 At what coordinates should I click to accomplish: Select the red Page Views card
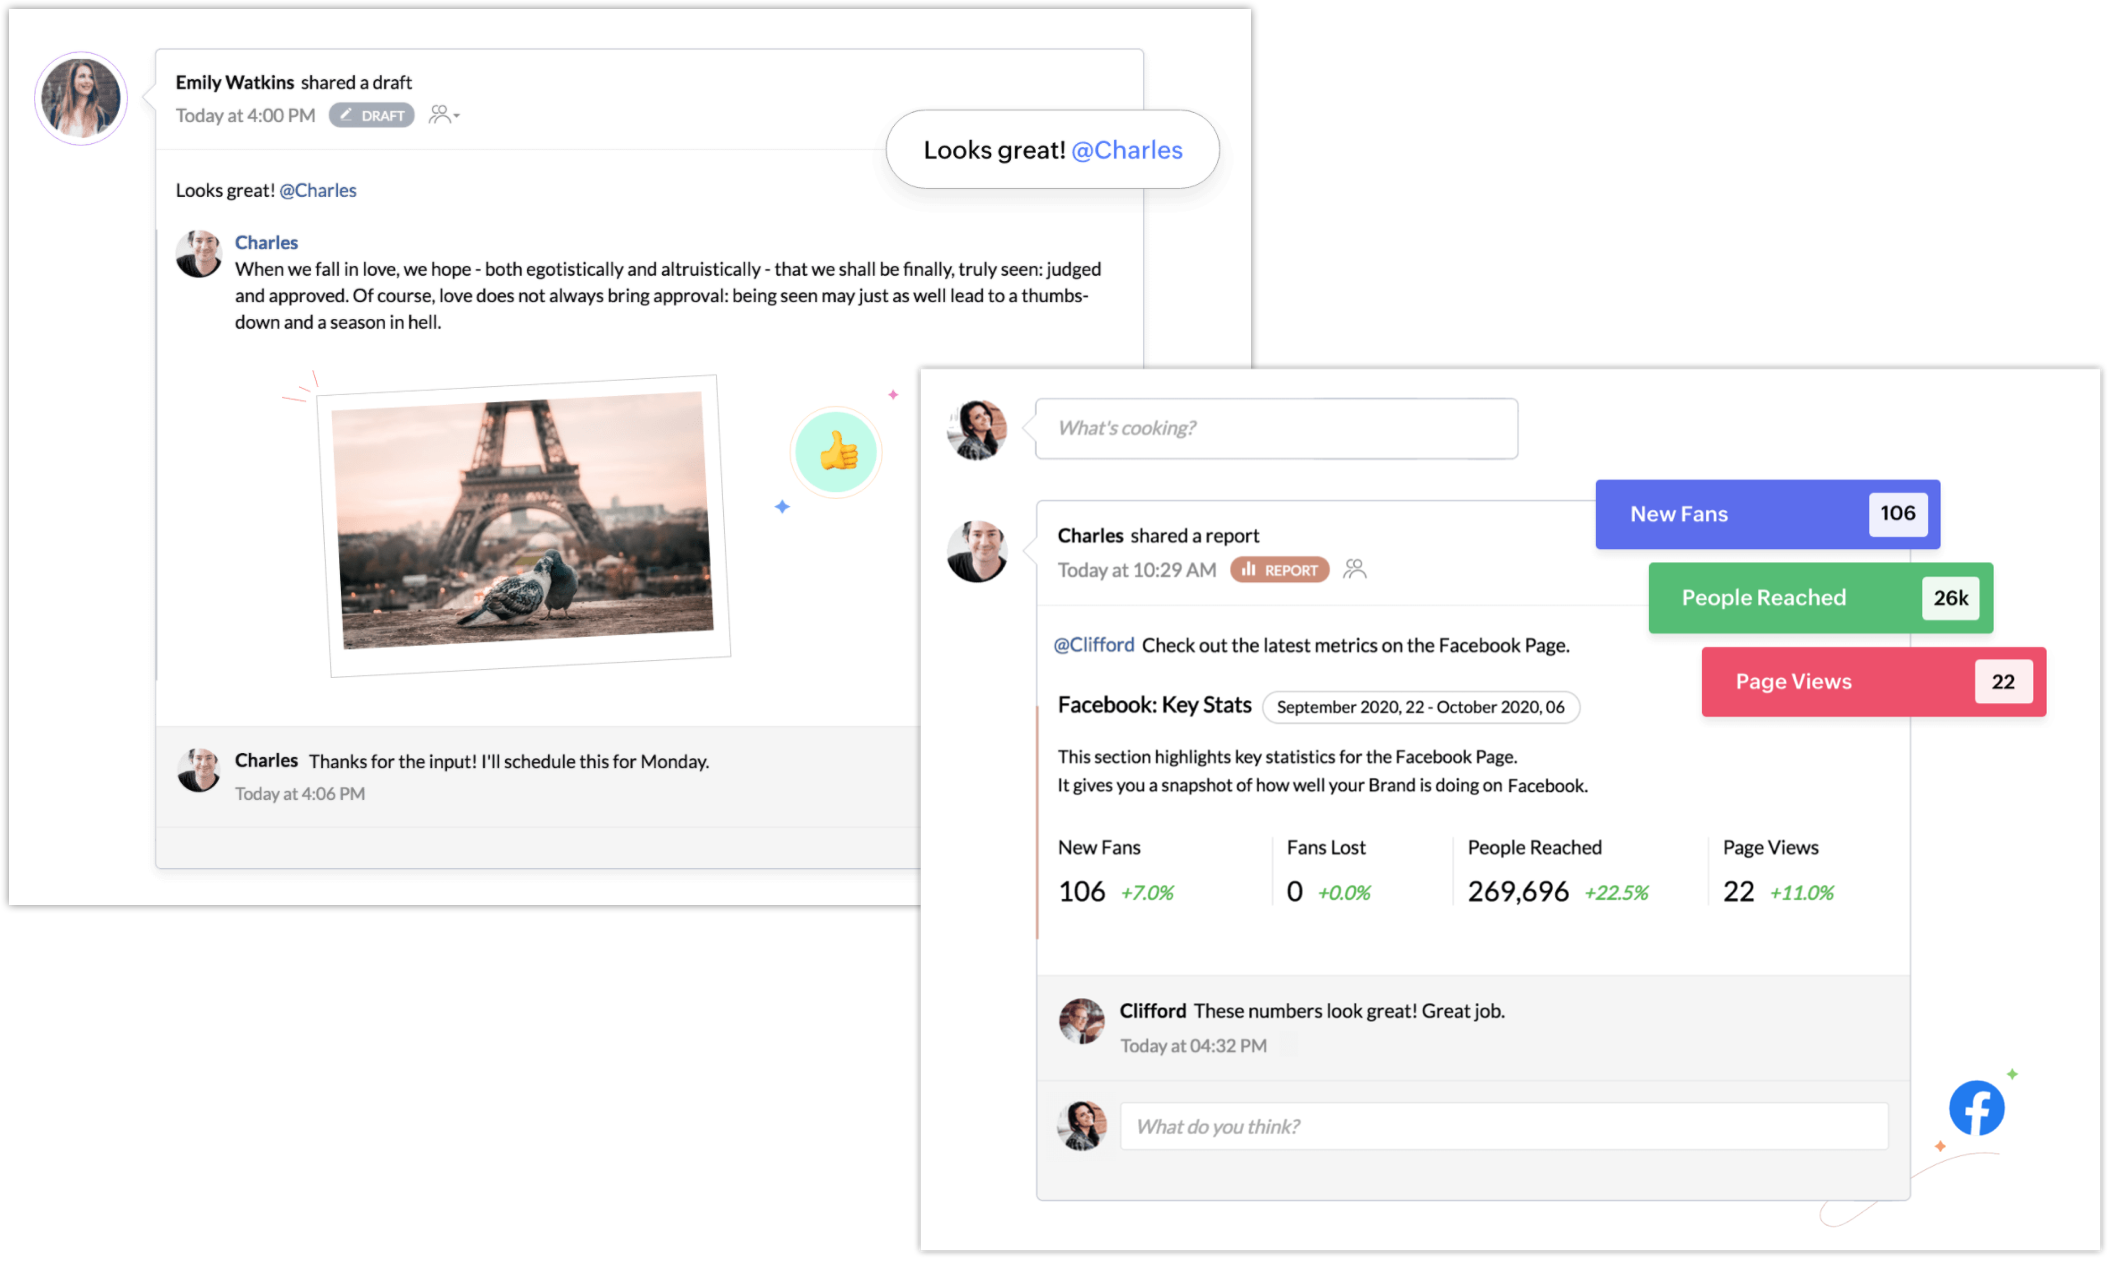[1872, 682]
